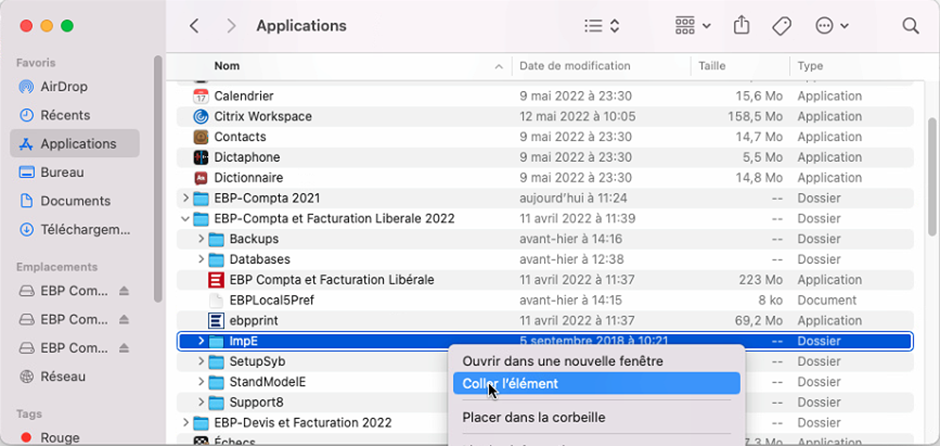This screenshot has width=940, height=446.
Task: Expand the Support8 folder
Action: tap(201, 402)
